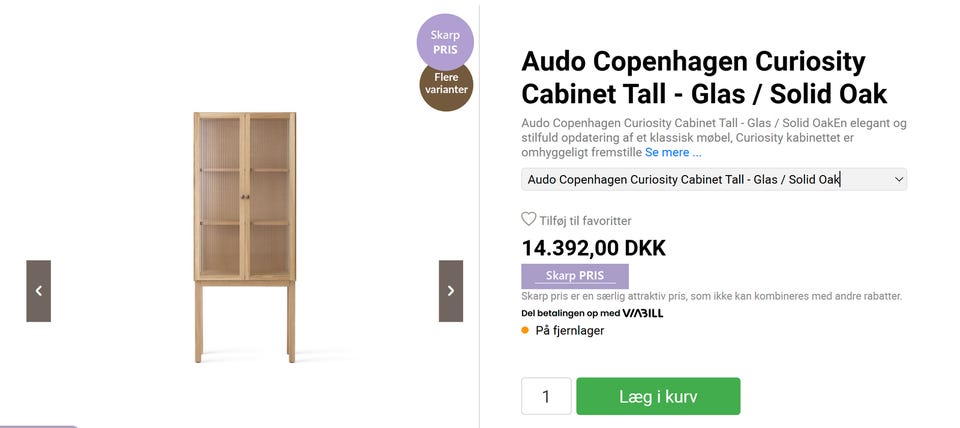Expand description with Se mere link
Screen dimensions: 960x428
pyautogui.click(x=673, y=152)
